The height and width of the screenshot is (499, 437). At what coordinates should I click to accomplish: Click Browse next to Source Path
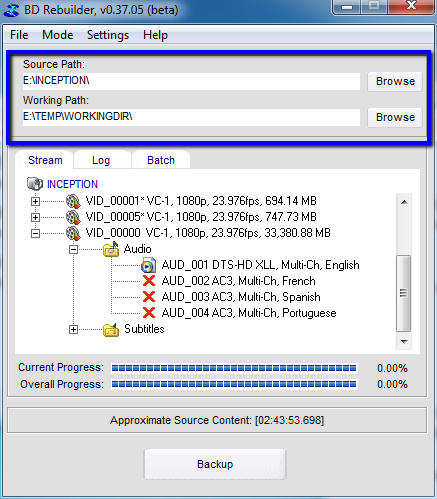395,81
